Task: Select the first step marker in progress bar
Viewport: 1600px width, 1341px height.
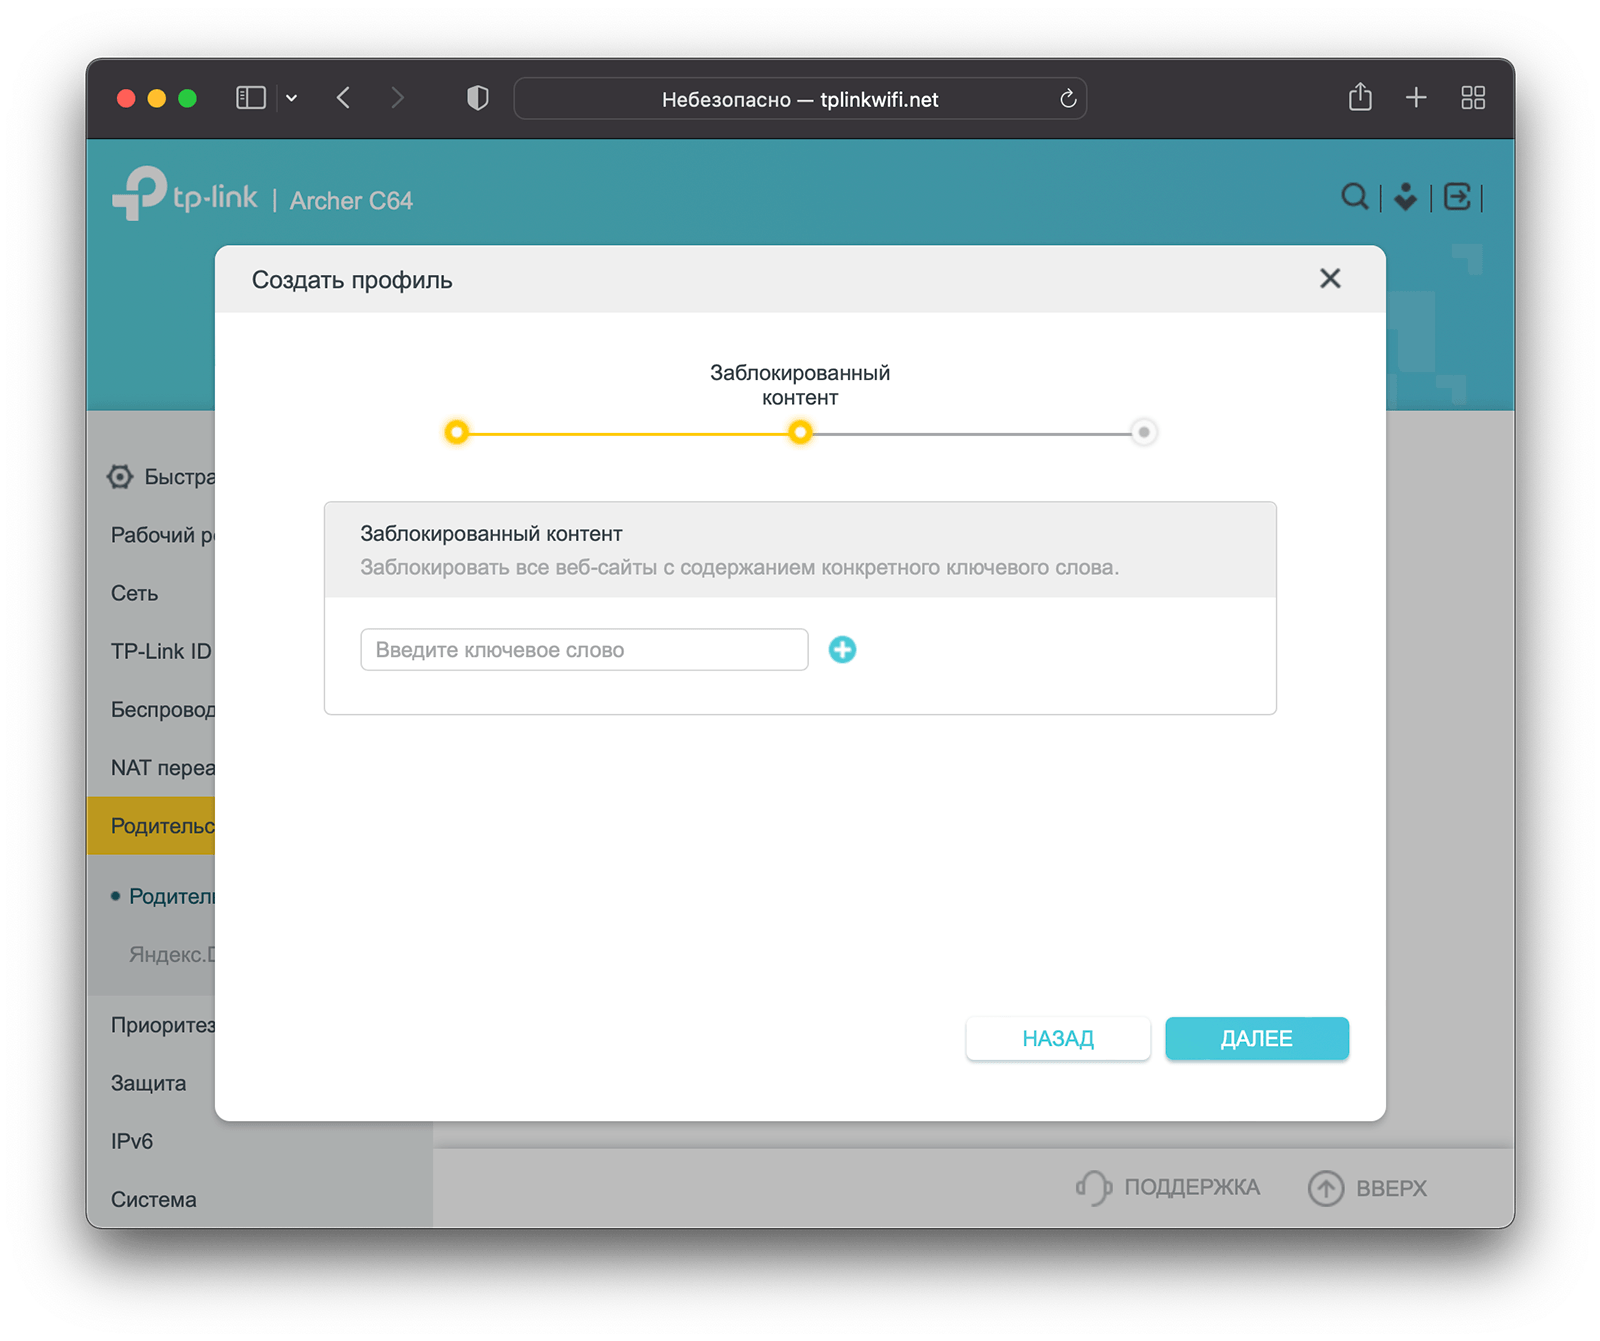Action: 457,433
